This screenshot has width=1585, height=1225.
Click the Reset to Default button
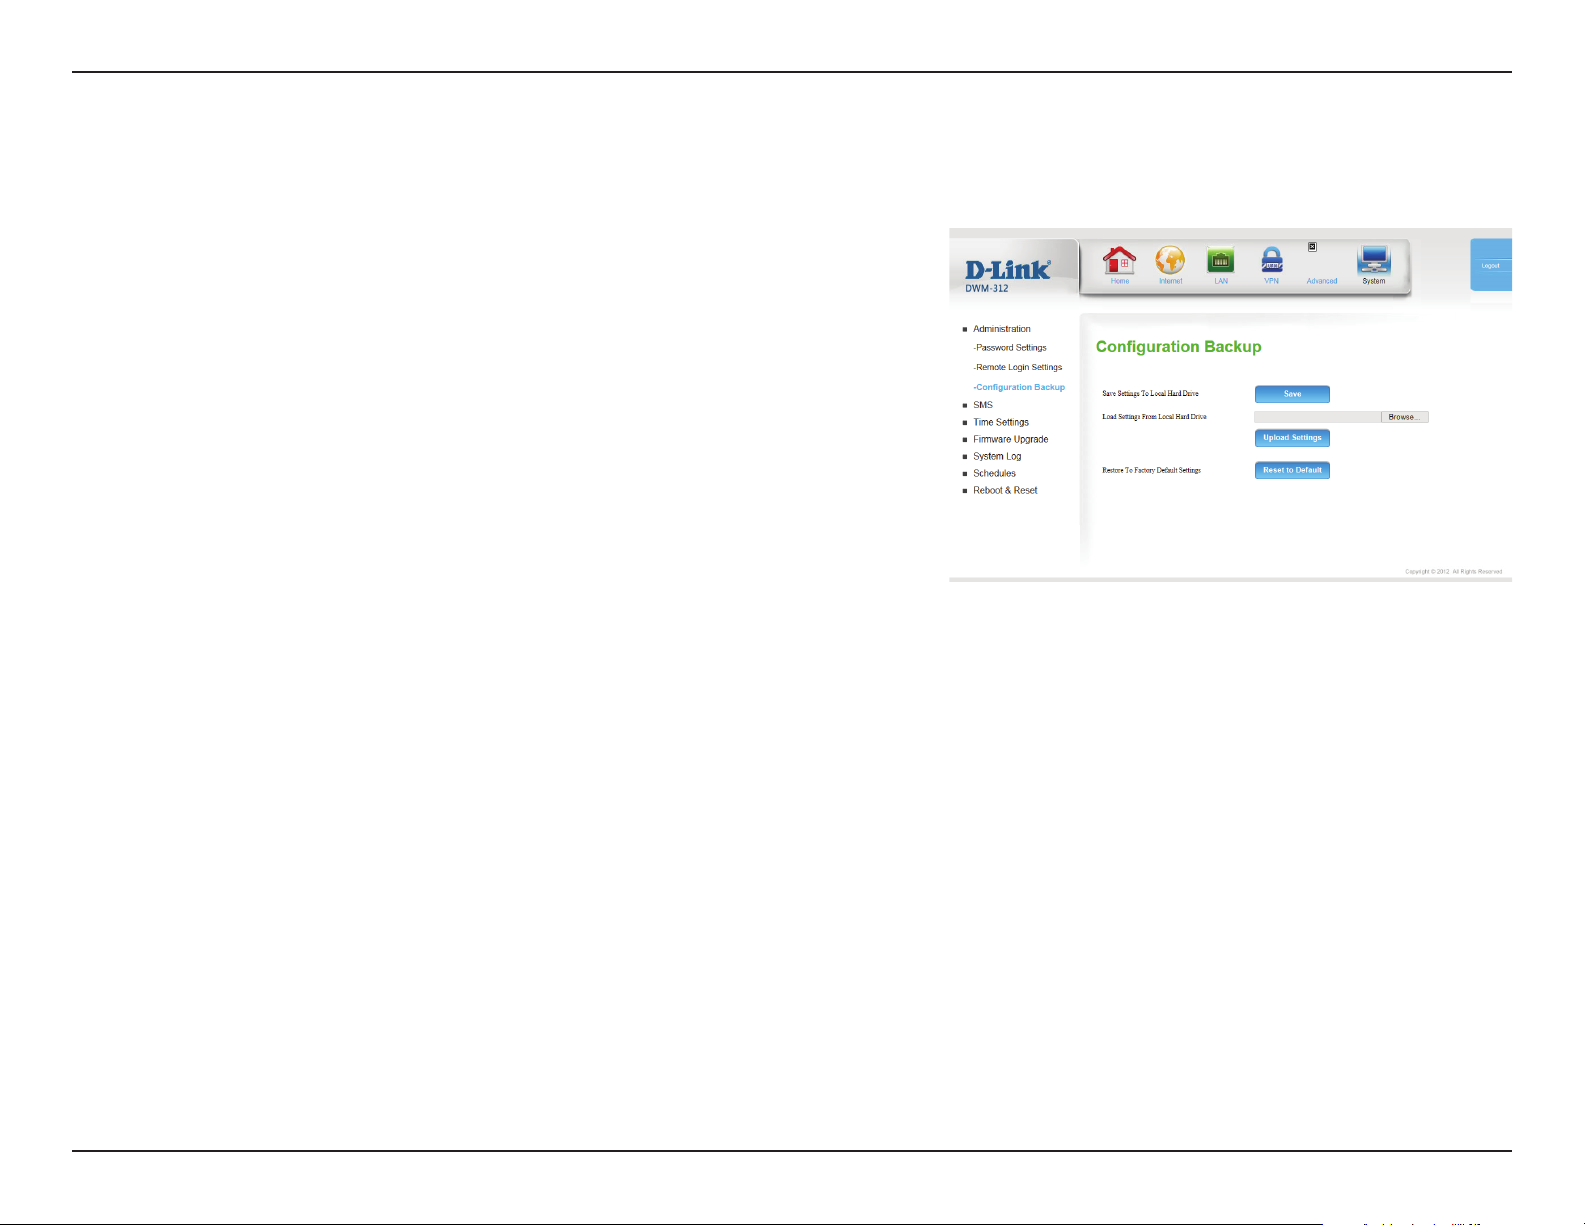[1292, 470]
